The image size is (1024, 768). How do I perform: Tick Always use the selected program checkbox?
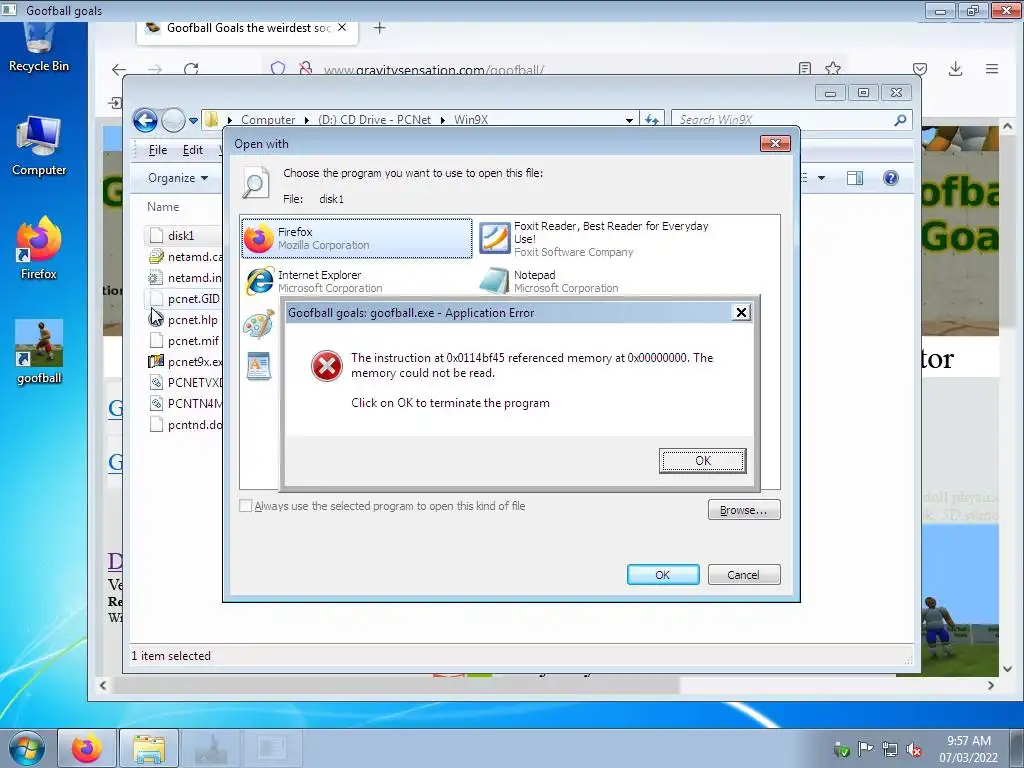[x=246, y=505]
